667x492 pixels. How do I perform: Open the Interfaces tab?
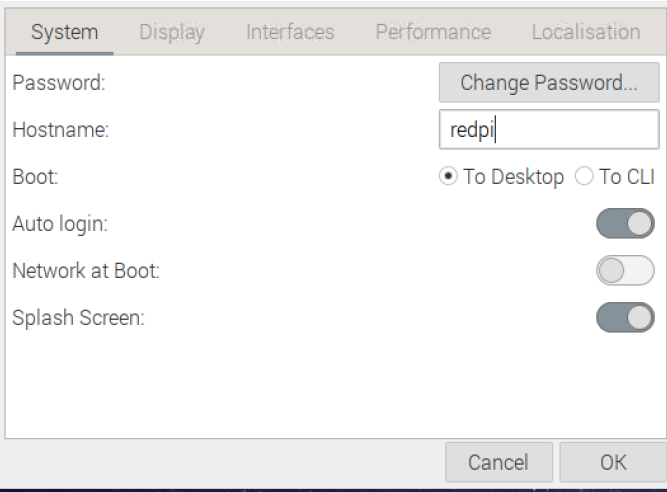tap(290, 32)
